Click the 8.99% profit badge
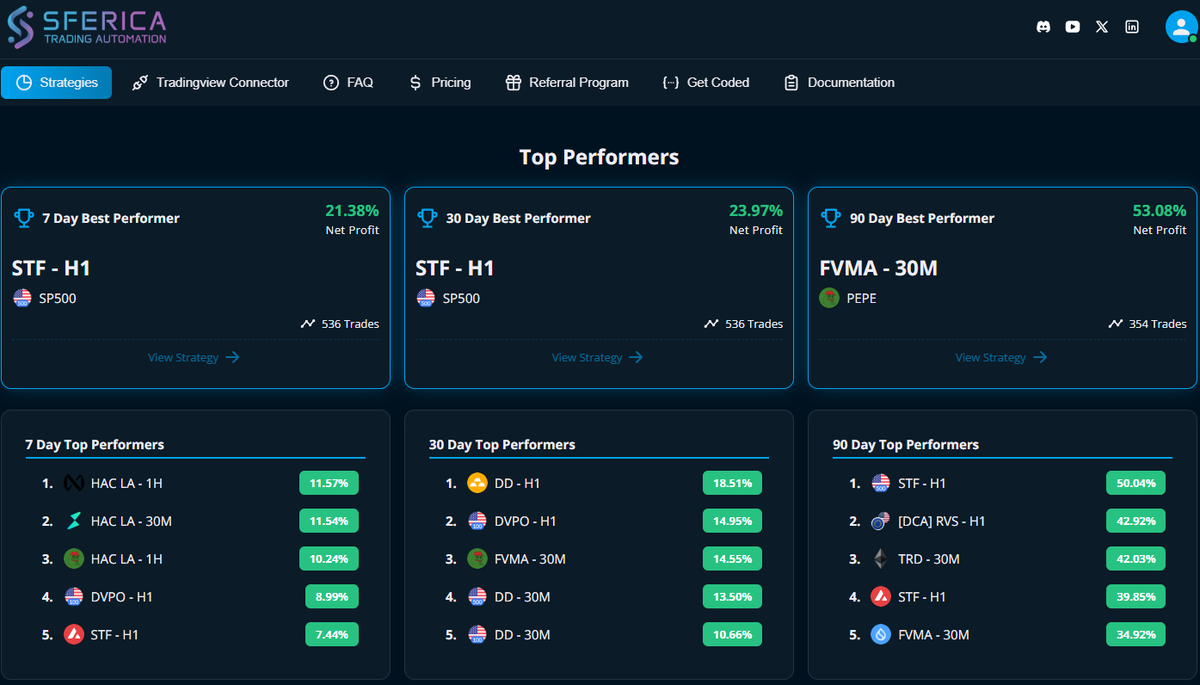 click(332, 597)
